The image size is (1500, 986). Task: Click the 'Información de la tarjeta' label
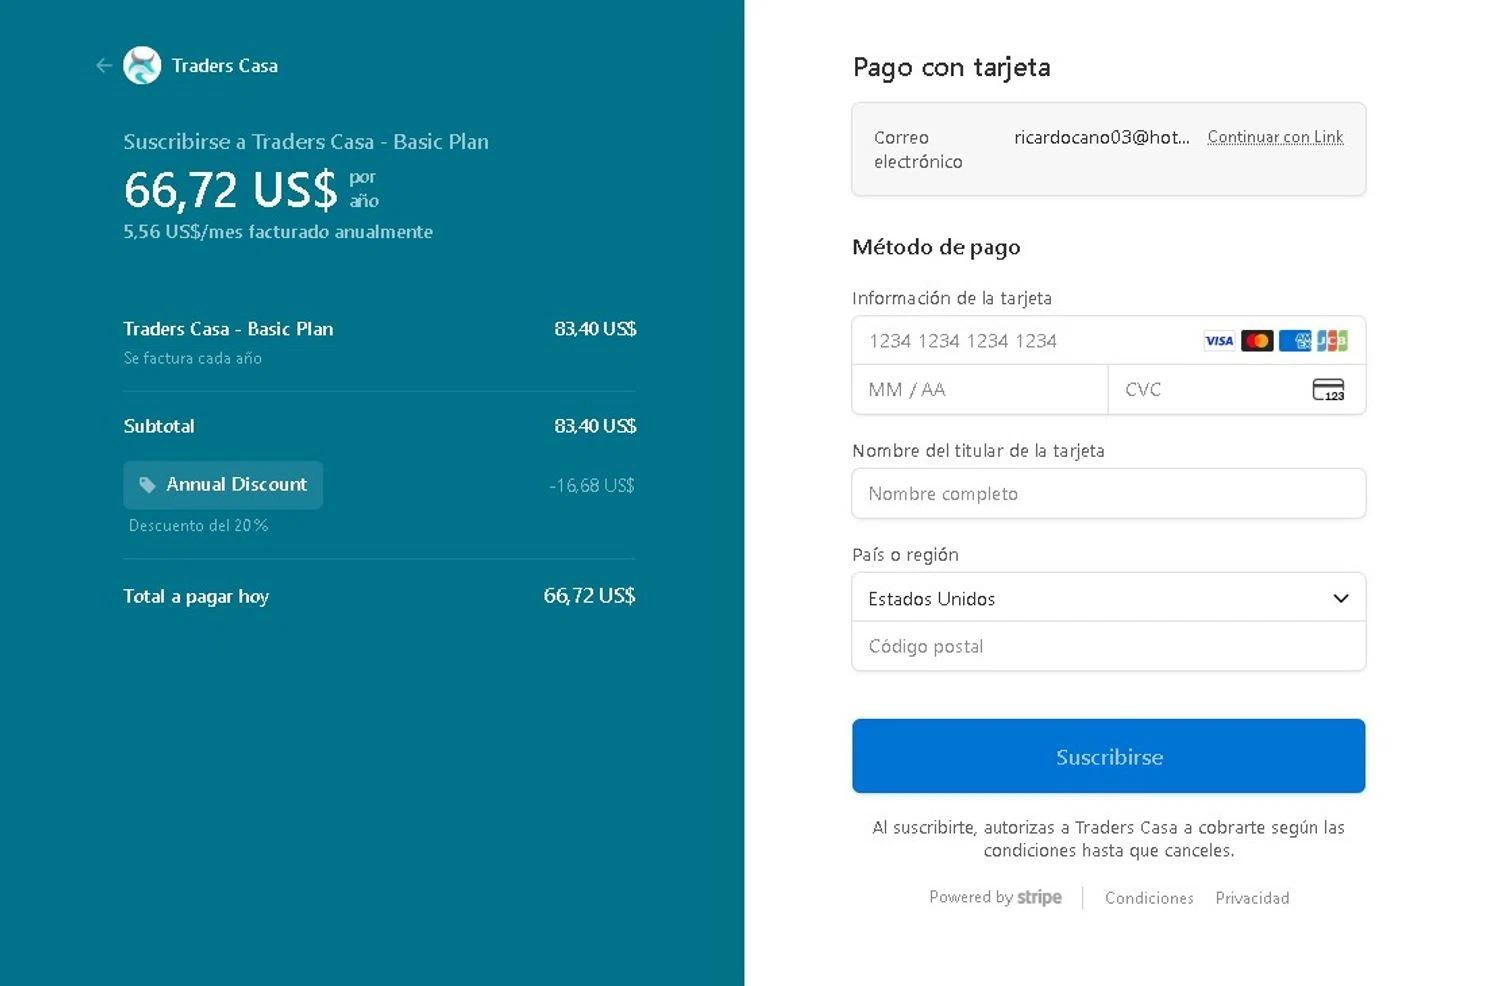point(952,298)
